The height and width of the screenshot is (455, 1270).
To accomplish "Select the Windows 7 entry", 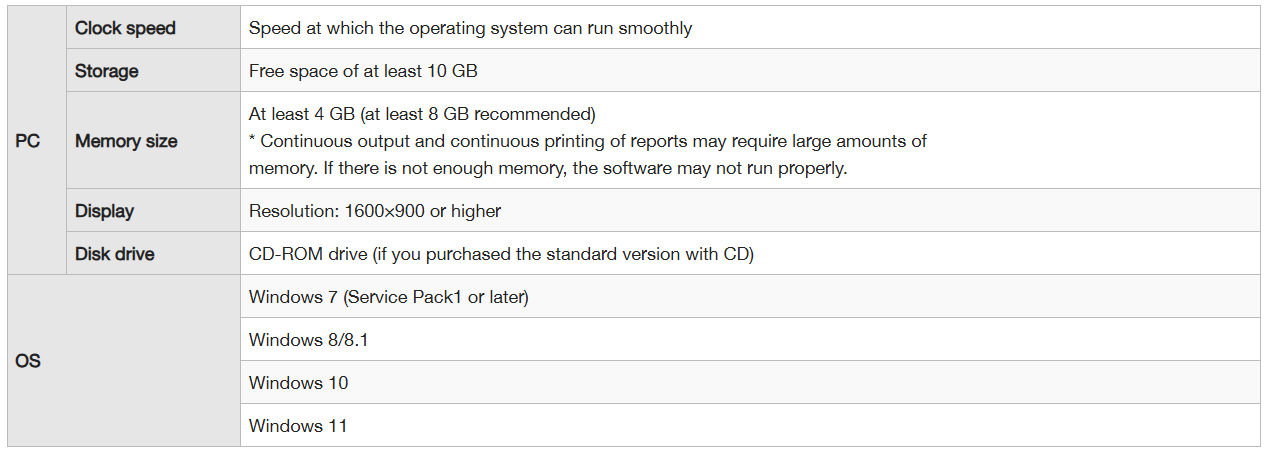I will (388, 297).
